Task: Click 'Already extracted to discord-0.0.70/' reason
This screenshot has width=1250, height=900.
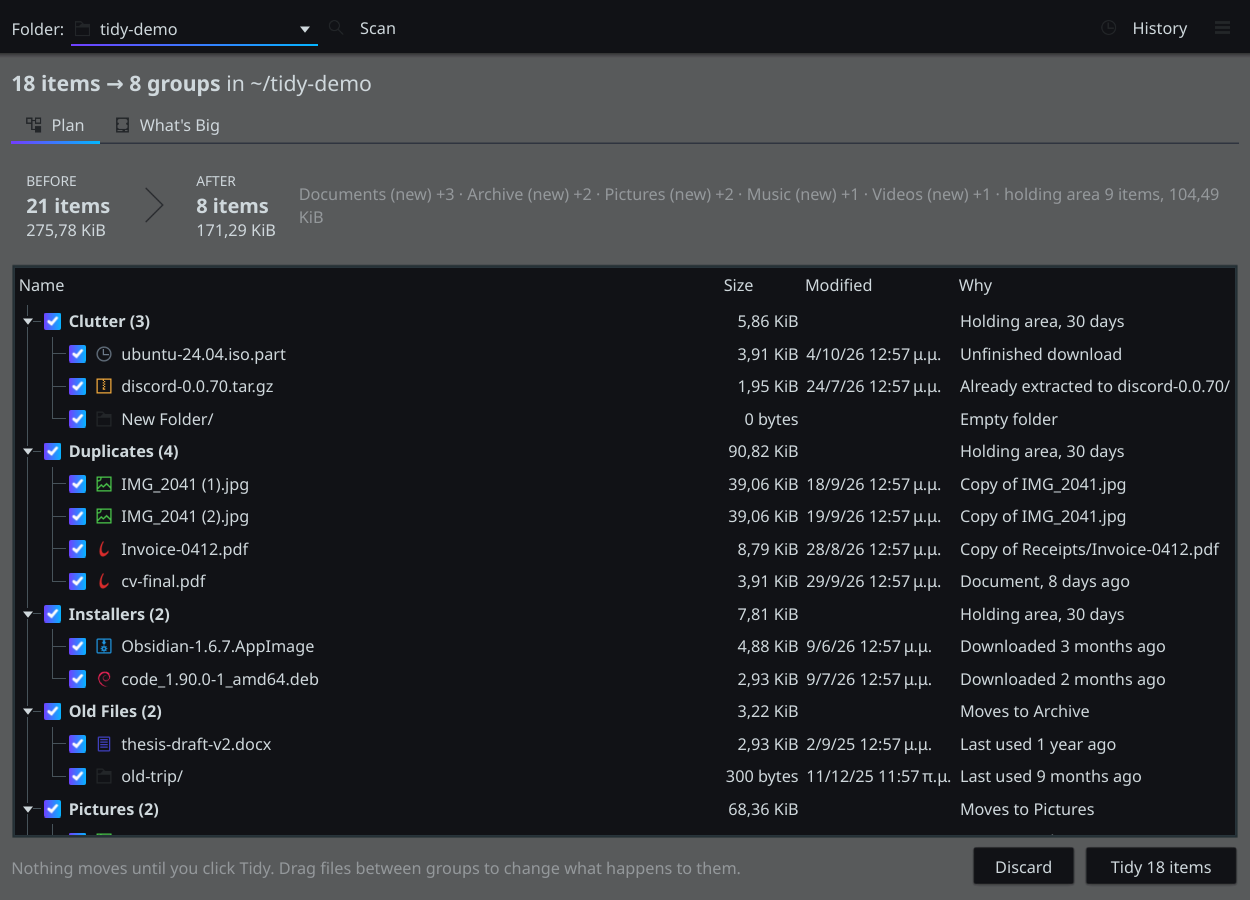Action: pos(1094,386)
